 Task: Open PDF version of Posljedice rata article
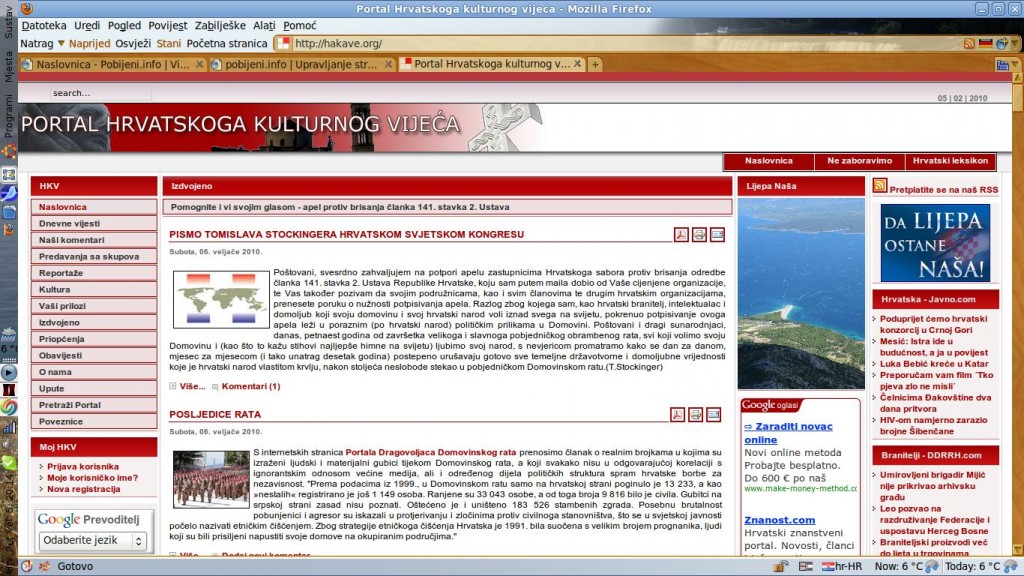click(x=678, y=415)
